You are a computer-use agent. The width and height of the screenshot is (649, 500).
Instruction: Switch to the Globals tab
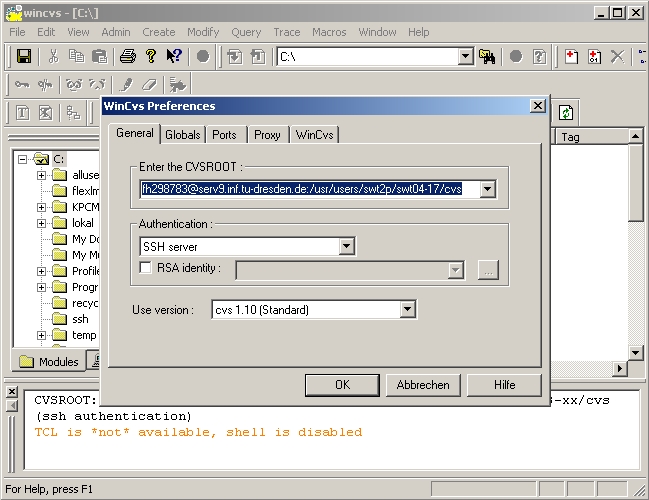[x=183, y=135]
